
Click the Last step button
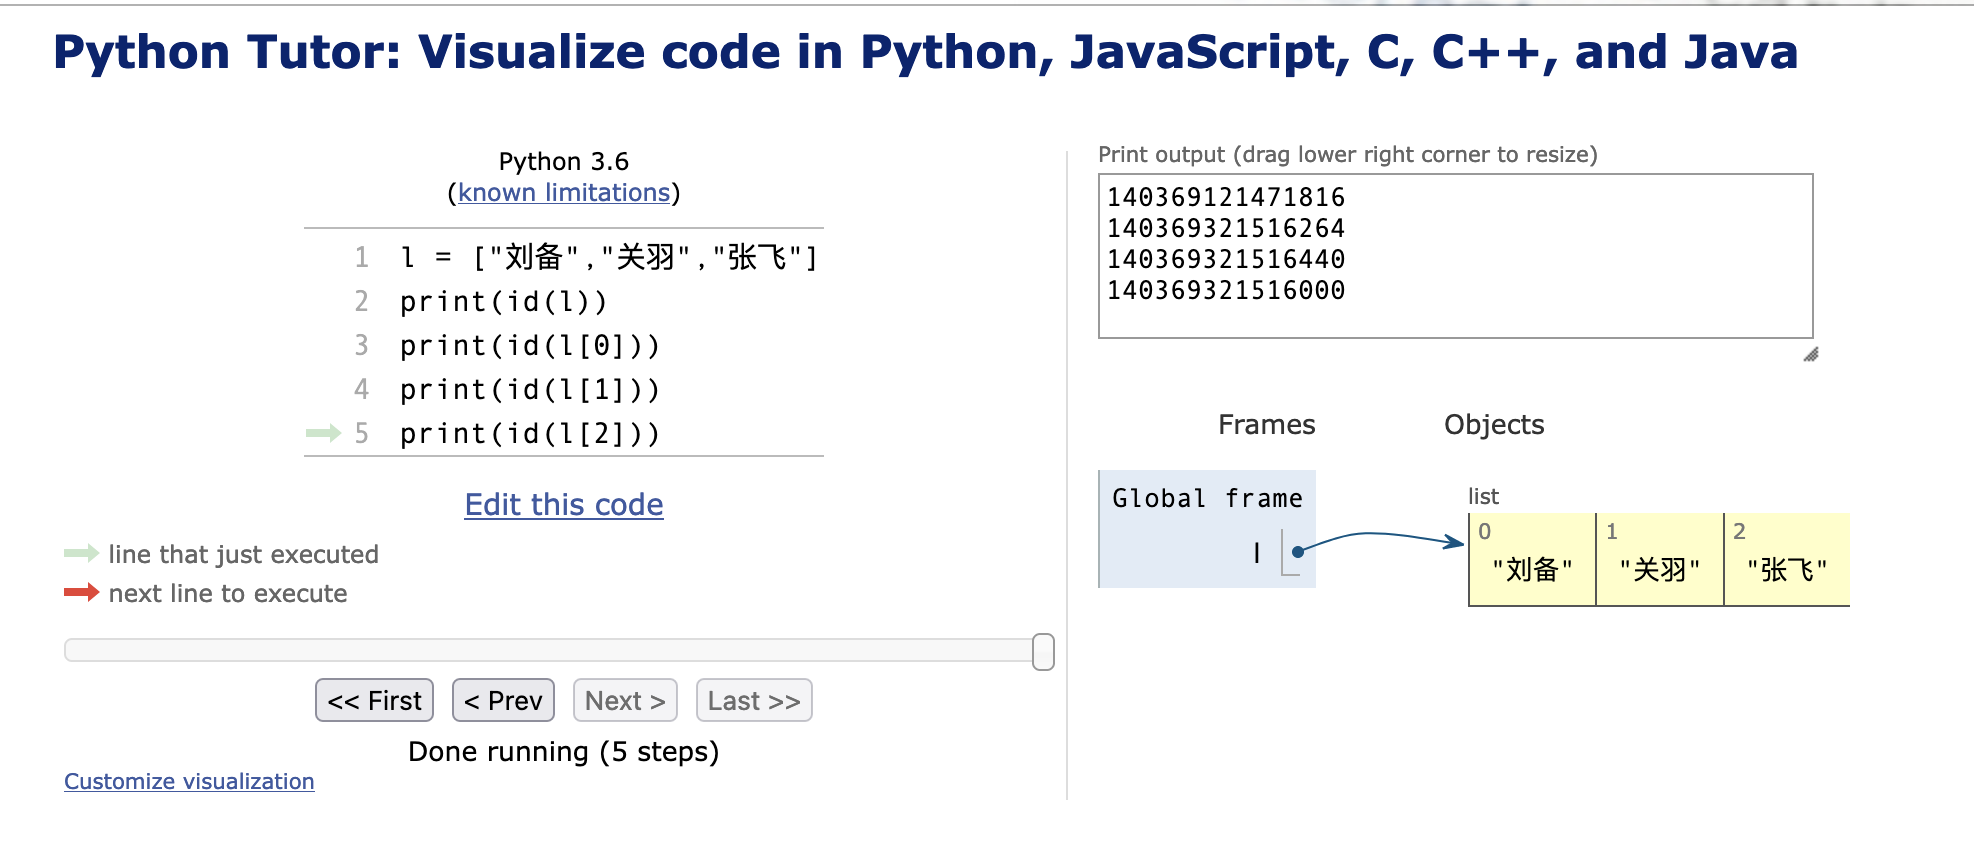[754, 700]
